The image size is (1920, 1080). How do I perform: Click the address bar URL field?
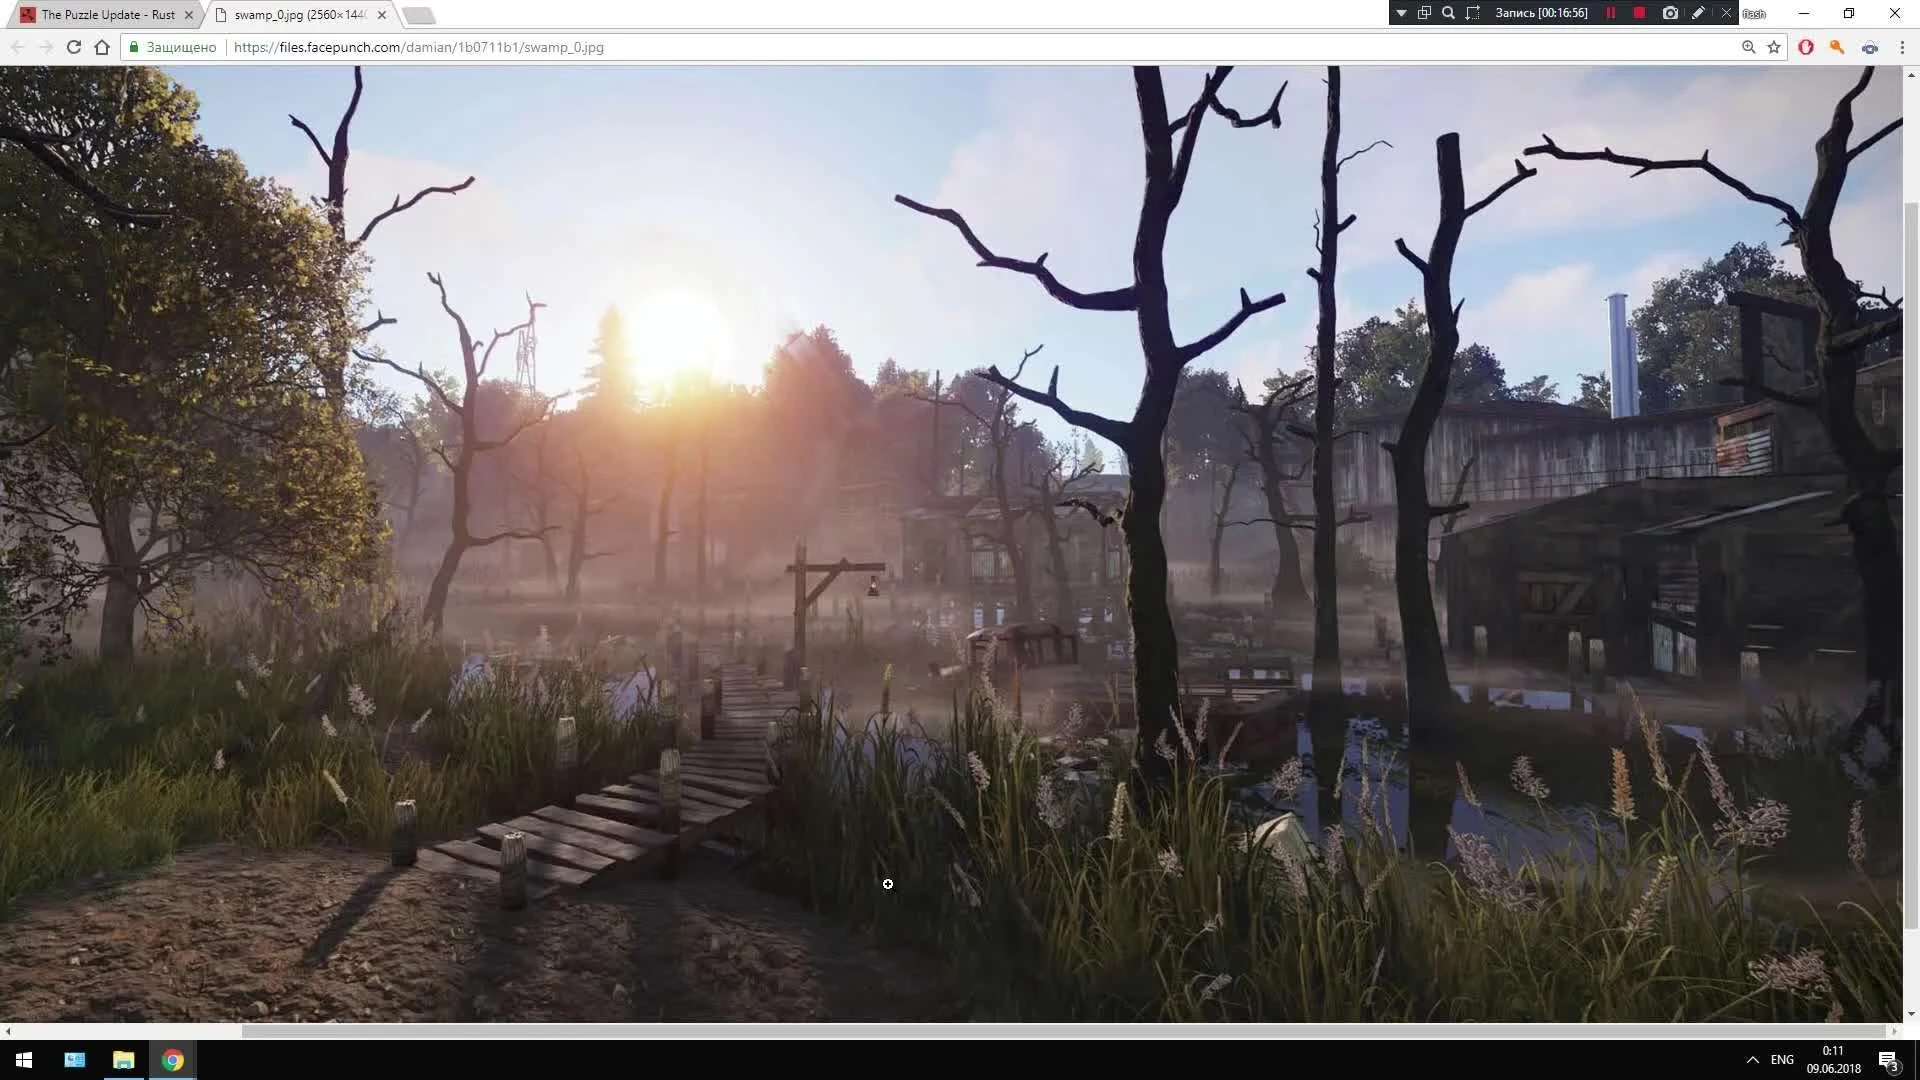[420, 46]
